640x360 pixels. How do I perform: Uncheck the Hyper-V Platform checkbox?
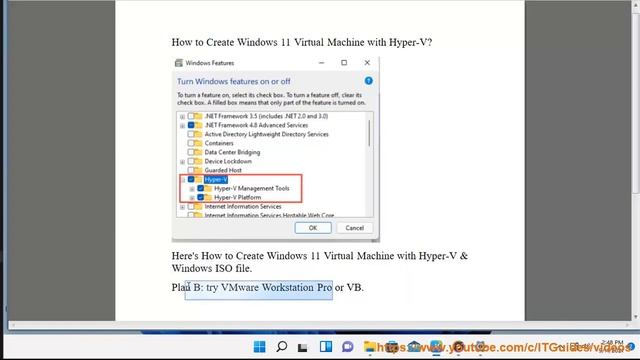200,197
